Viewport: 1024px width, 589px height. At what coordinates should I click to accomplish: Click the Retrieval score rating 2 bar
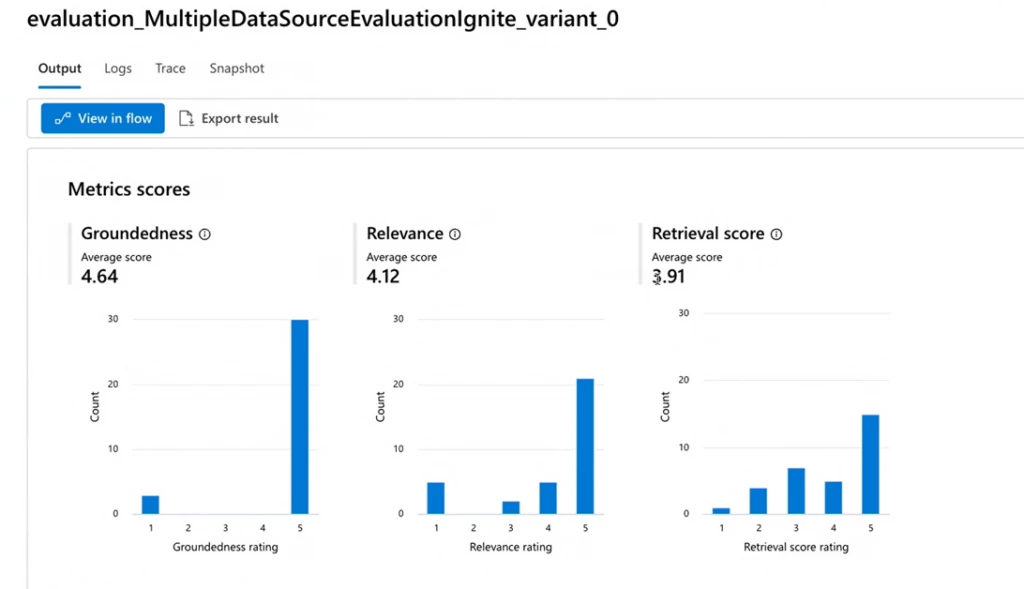[758, 501]
